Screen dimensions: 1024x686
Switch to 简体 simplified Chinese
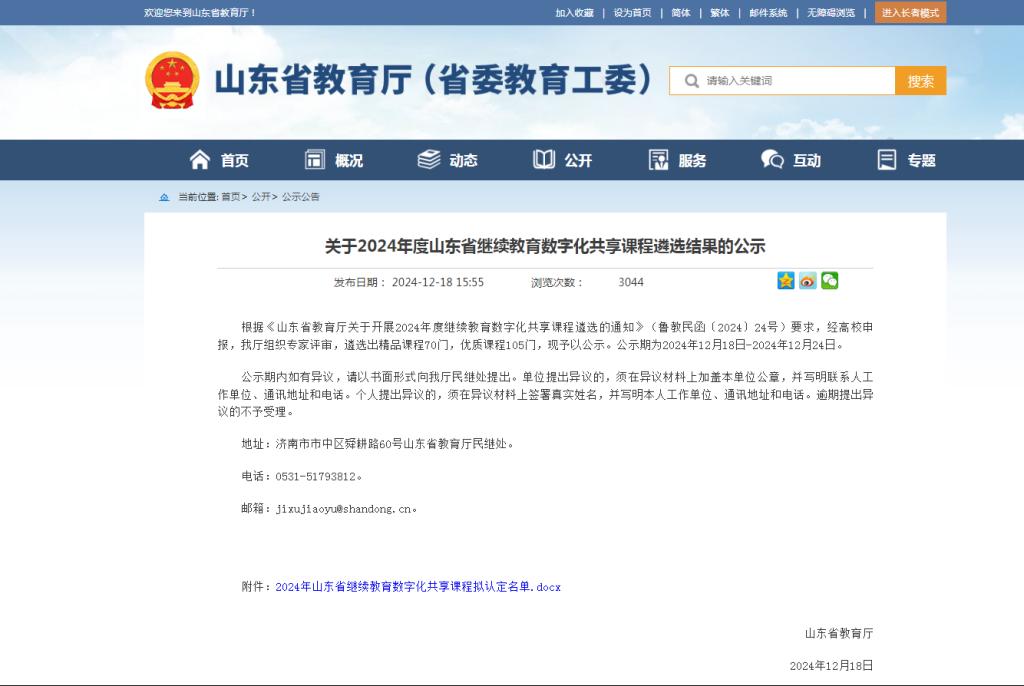(x=680, y=12)
